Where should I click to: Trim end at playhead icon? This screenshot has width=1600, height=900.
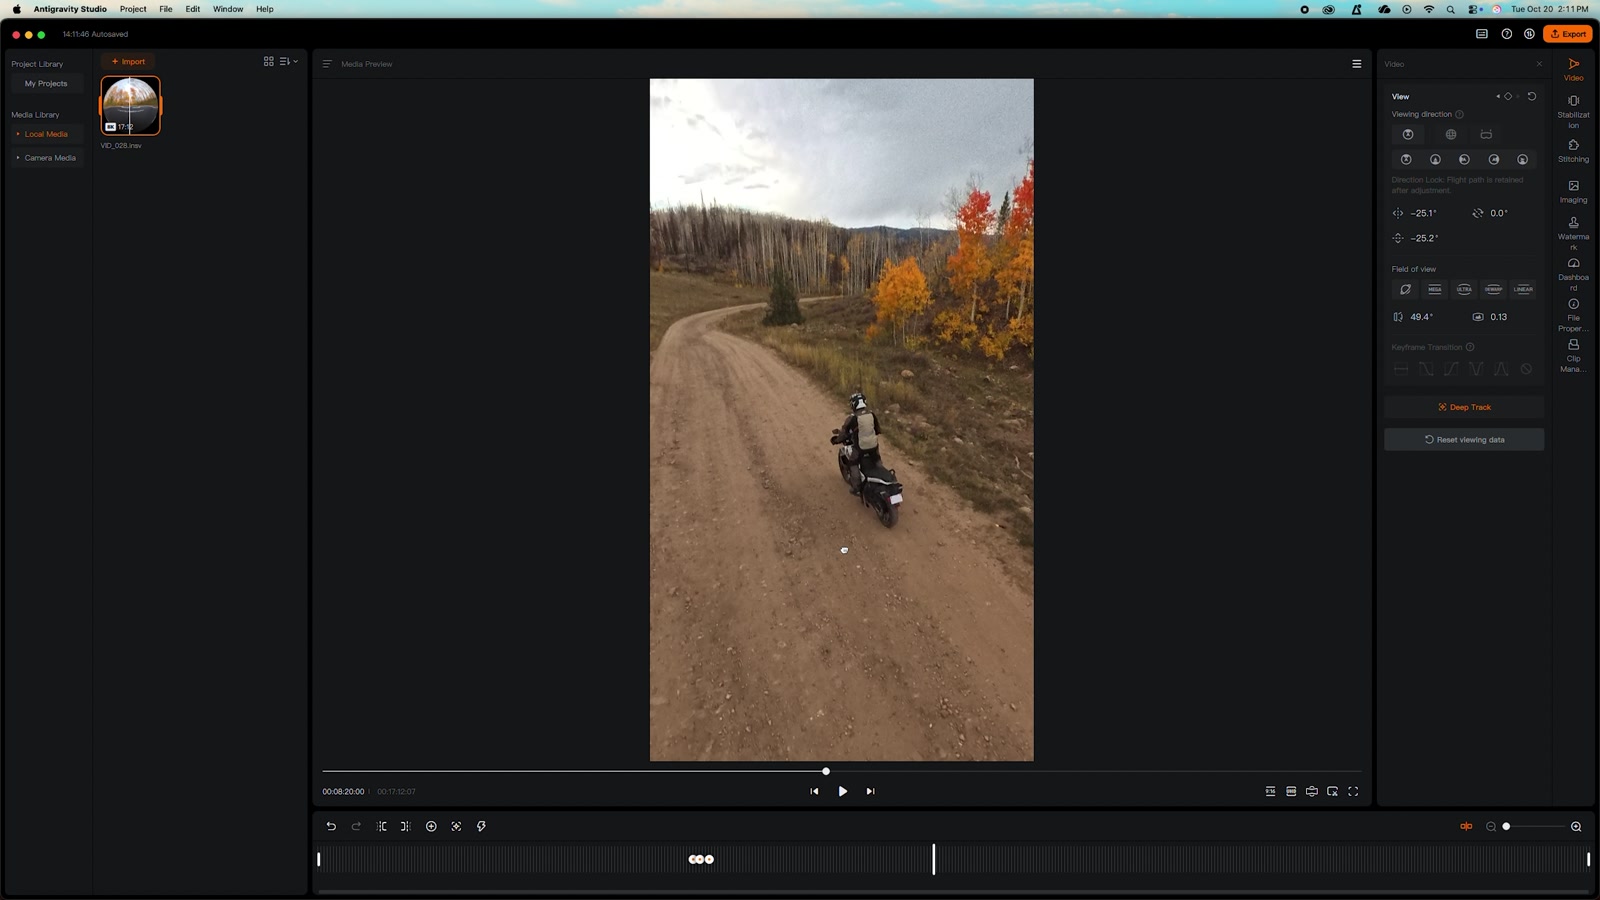click(405, 826)
